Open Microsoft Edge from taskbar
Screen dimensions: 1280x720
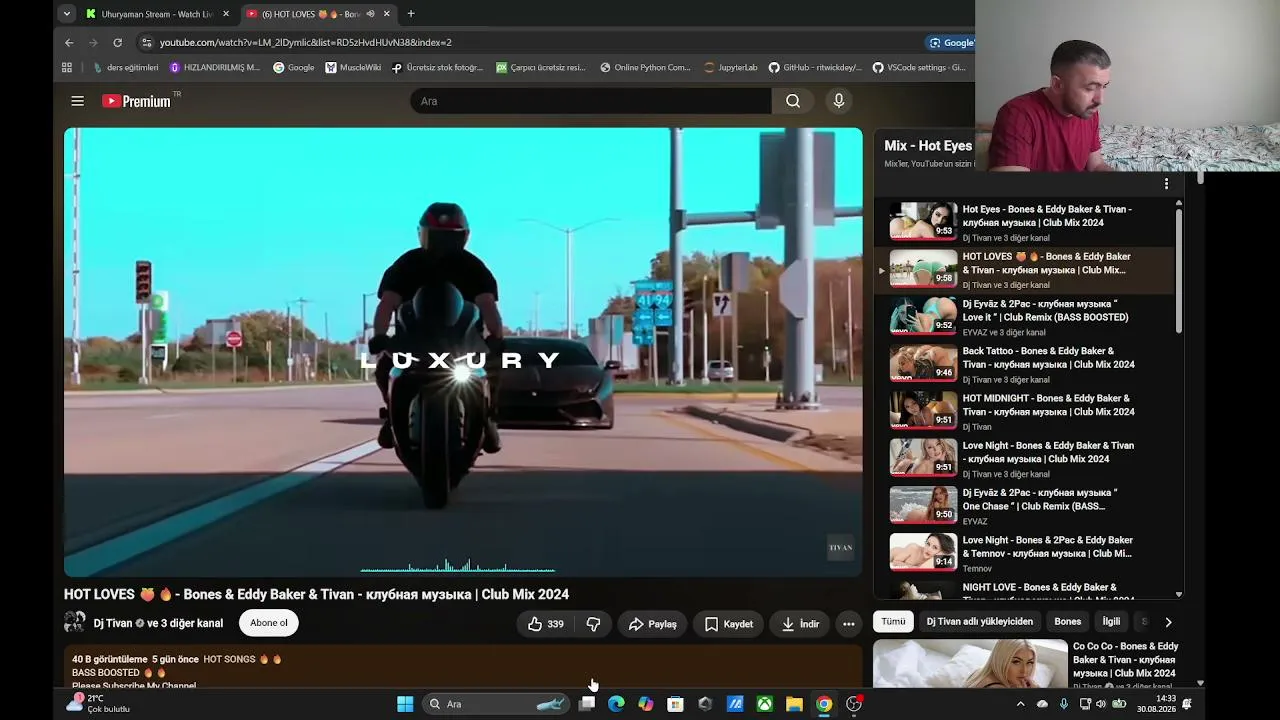click(x=616, y=704)
